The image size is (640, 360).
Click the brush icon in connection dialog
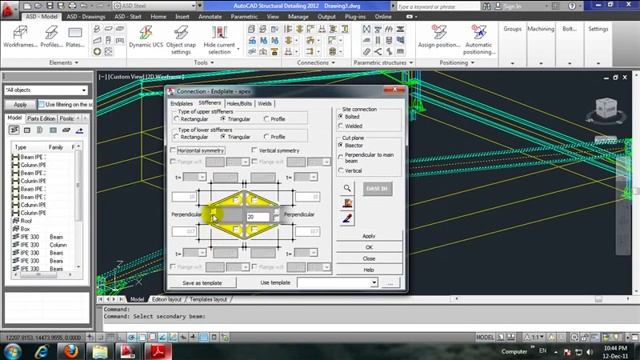click(x=347, y=218)
